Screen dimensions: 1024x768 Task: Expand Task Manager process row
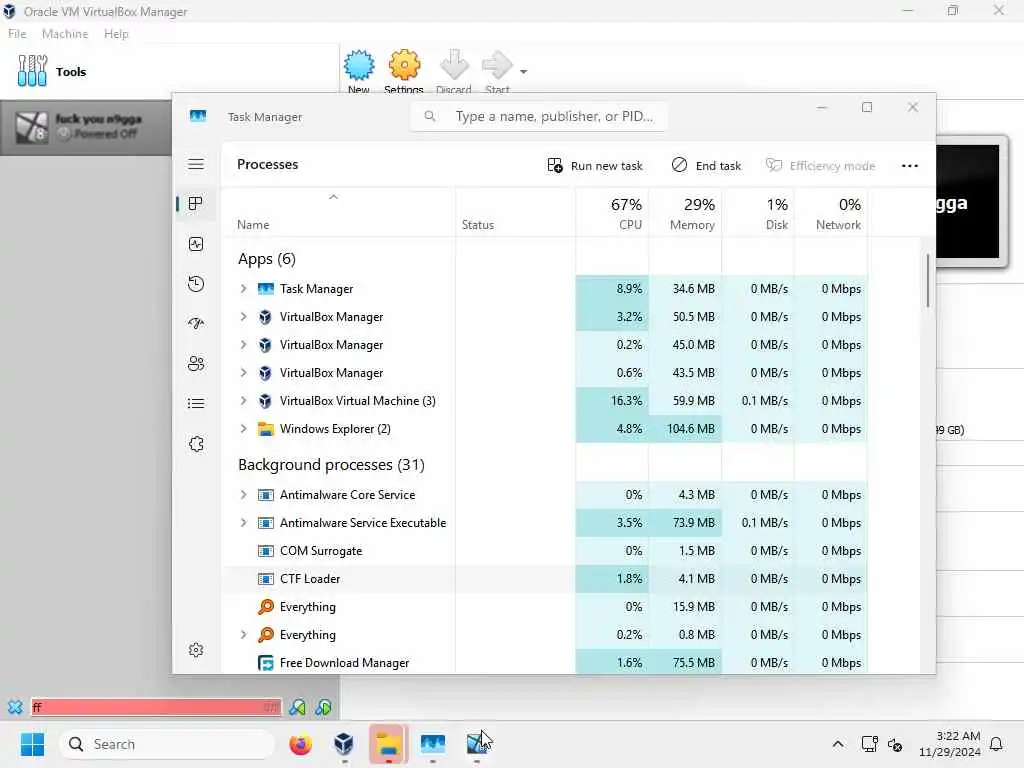click(244, 289)
